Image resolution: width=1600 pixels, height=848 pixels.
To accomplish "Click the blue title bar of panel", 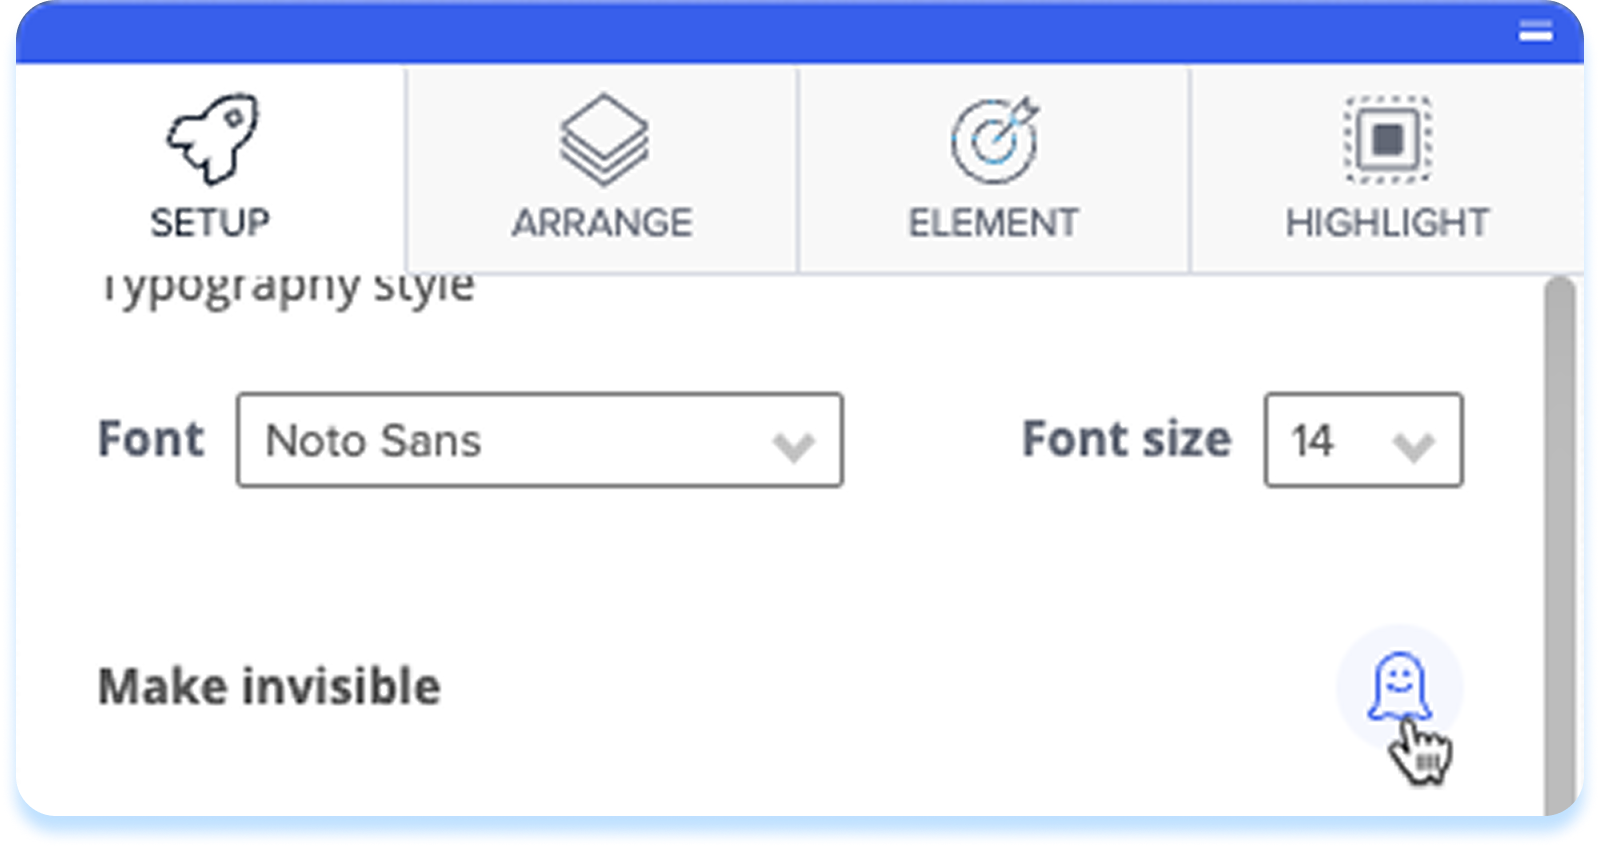I will 760,34.
